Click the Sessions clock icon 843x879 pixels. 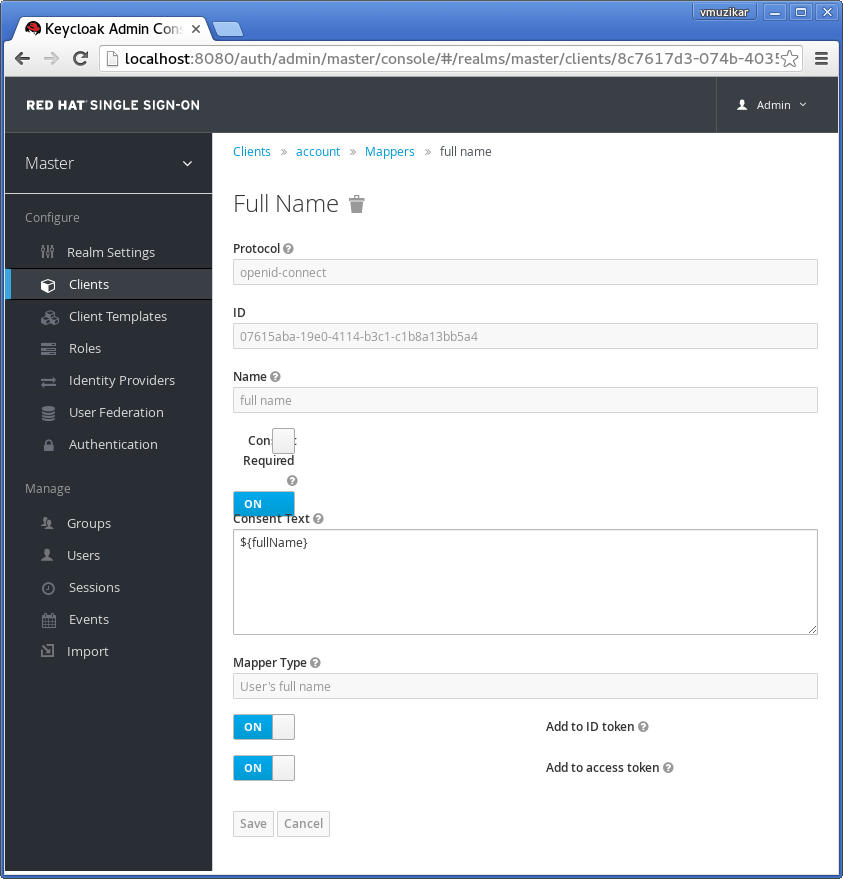click(48, 588)
